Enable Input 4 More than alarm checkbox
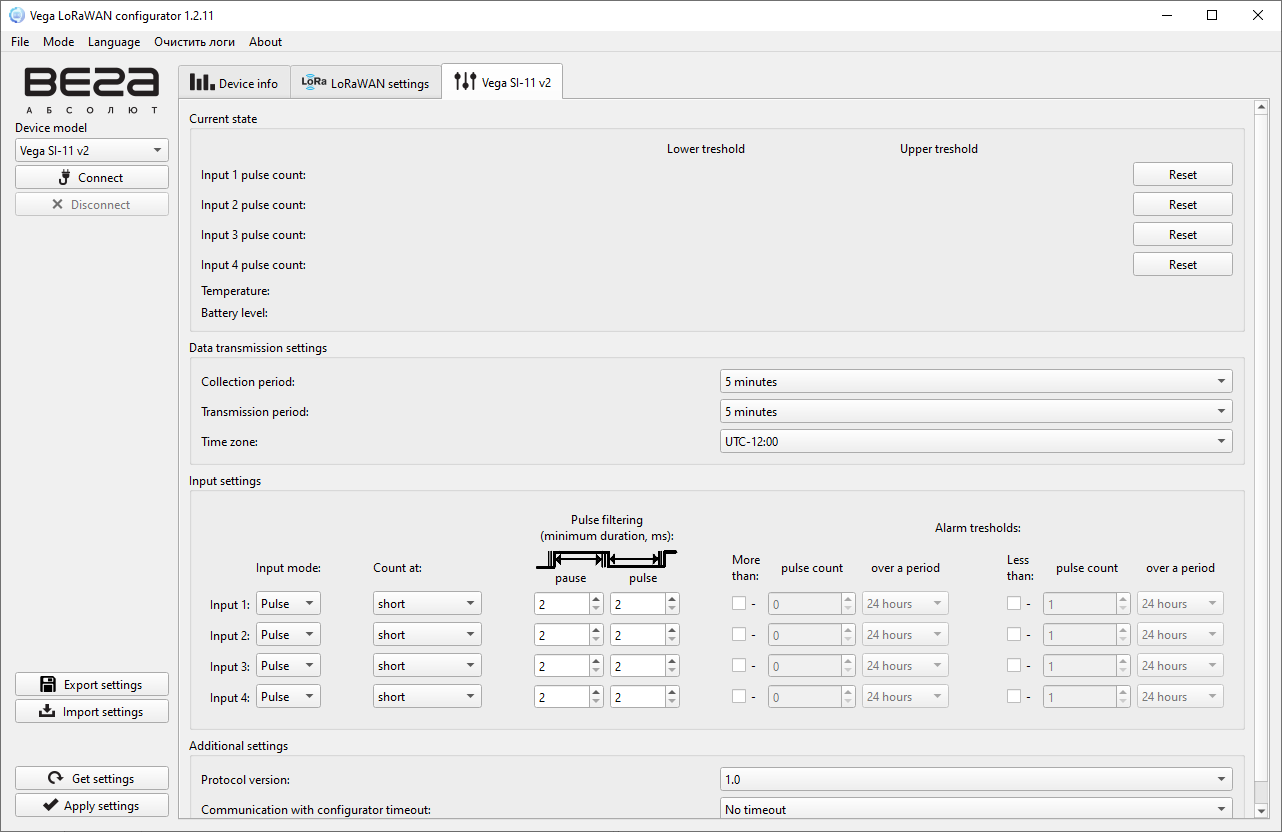Image resolution: width=1282 pixels, height=832 pixels. [x=739, y=697]
